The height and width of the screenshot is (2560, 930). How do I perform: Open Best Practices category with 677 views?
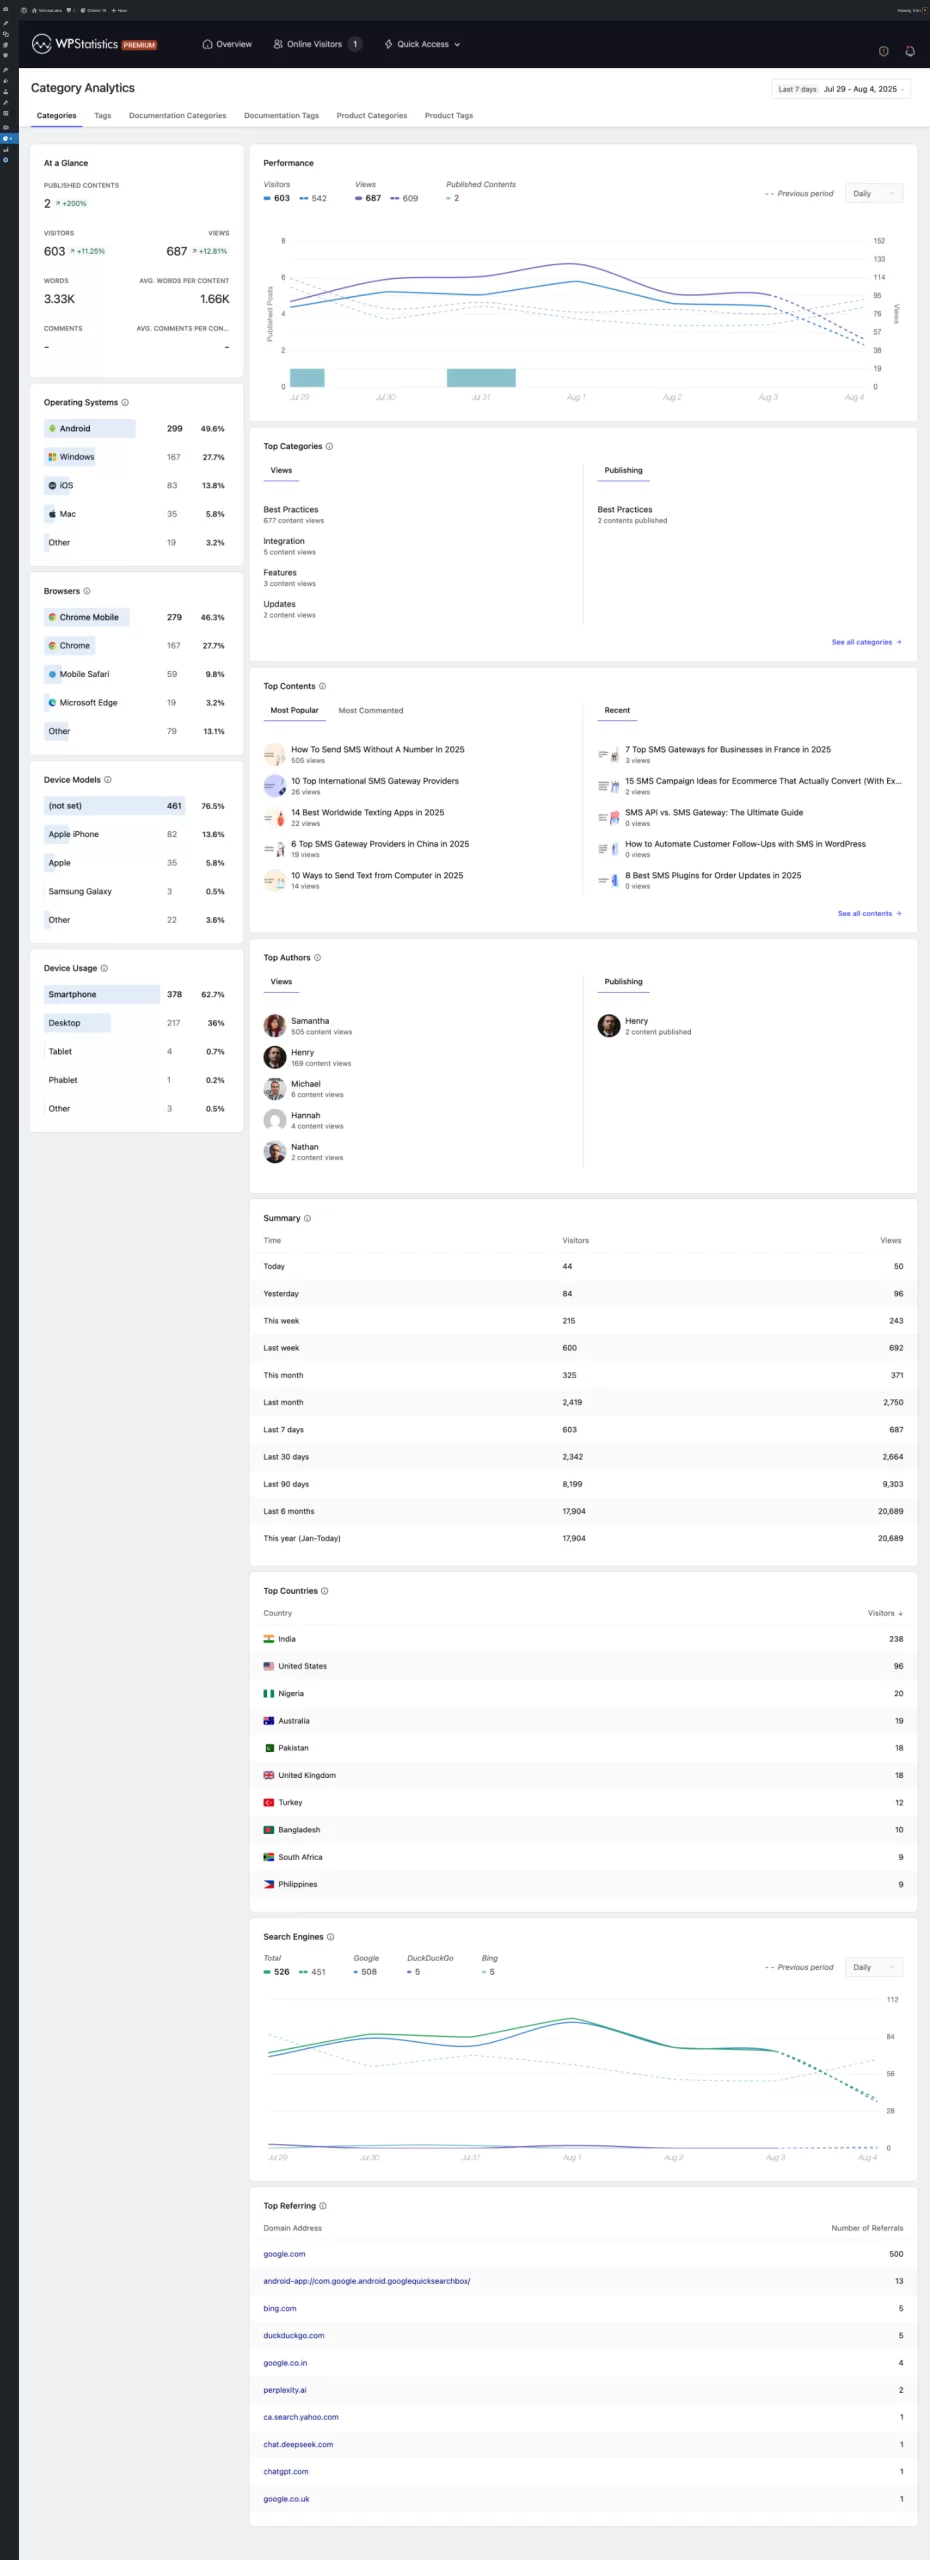tap(291, 510)
